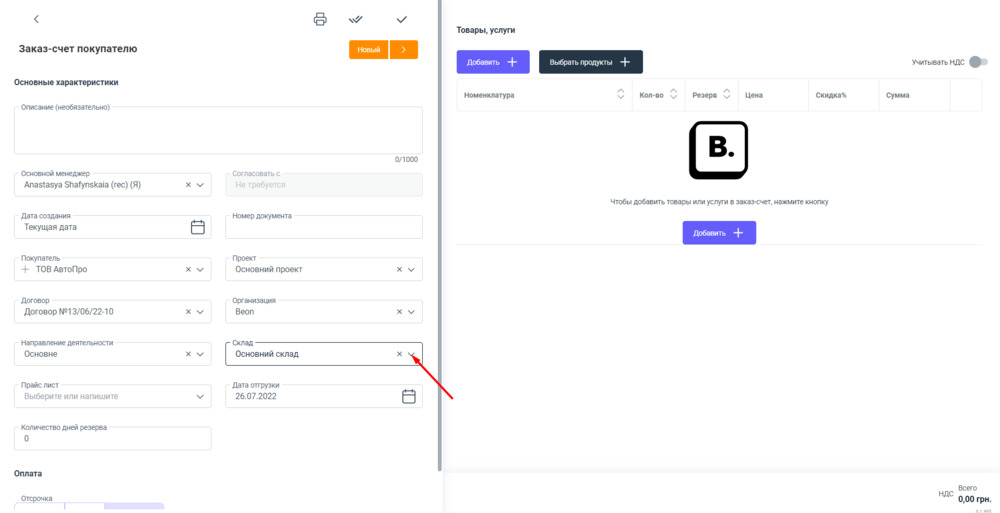Click top Добавить button
This screenshot has width=1000, height=513.
click(492, 62)
